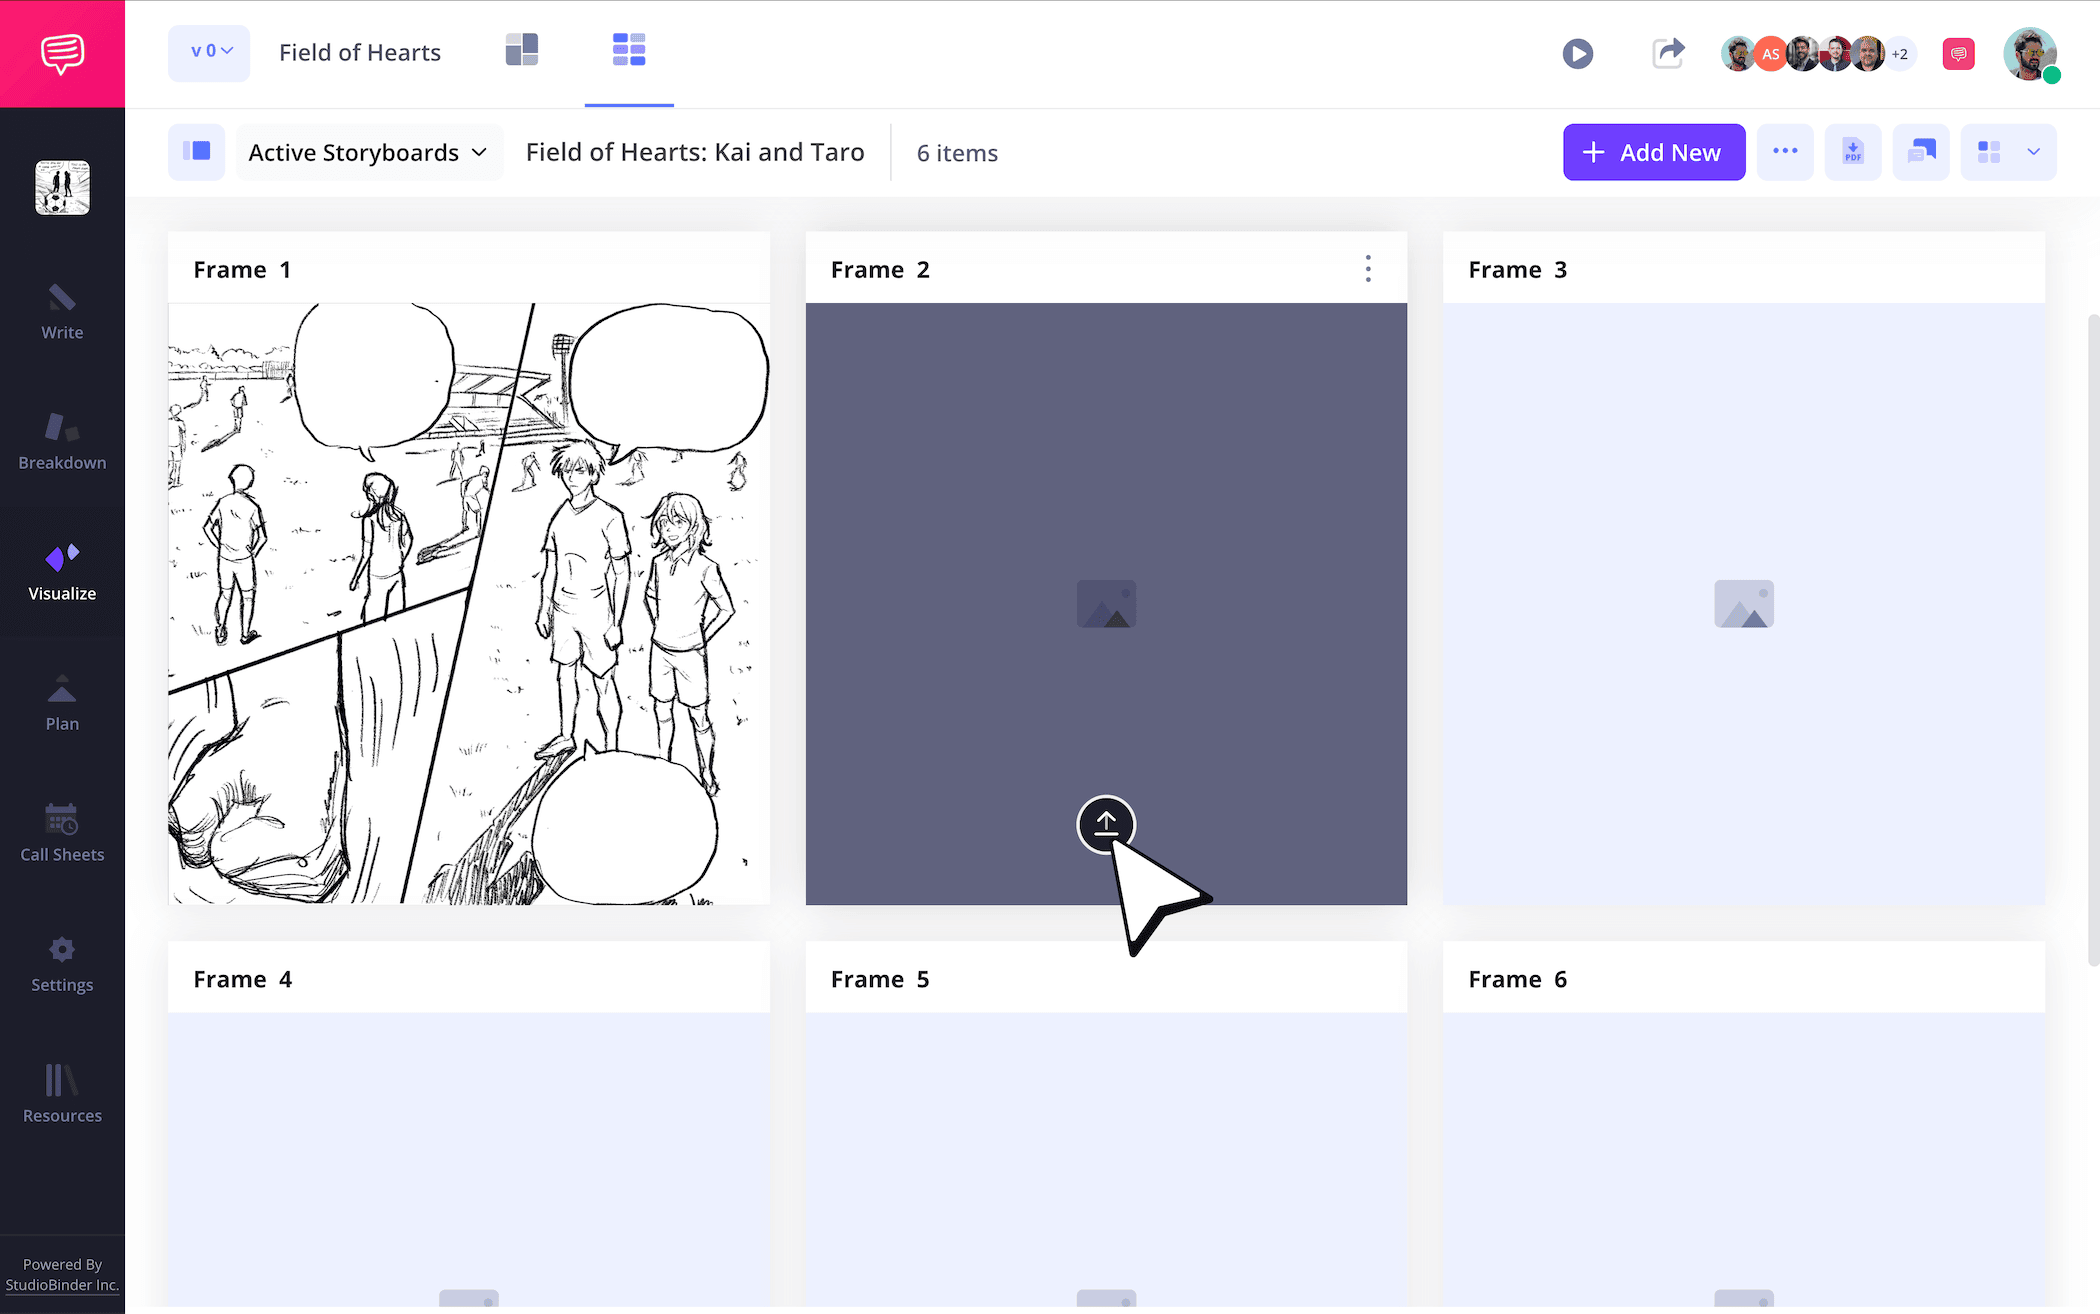The height and width of the screenshot is (1314, 2100).
Task: Open the comparison chat icon in the toolbar
Action: [1921, 152]
